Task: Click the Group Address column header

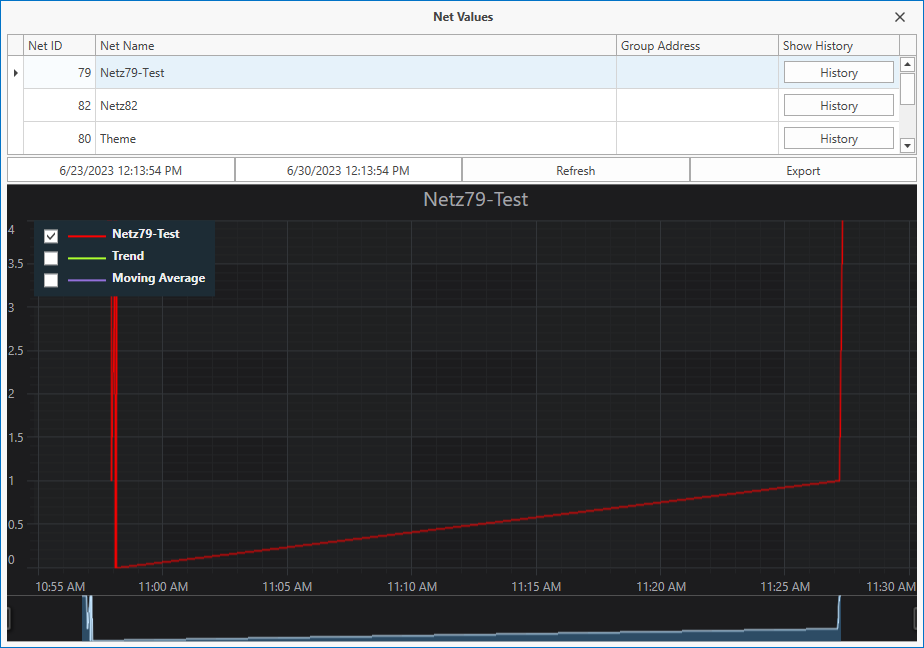Action: (697, 45)
